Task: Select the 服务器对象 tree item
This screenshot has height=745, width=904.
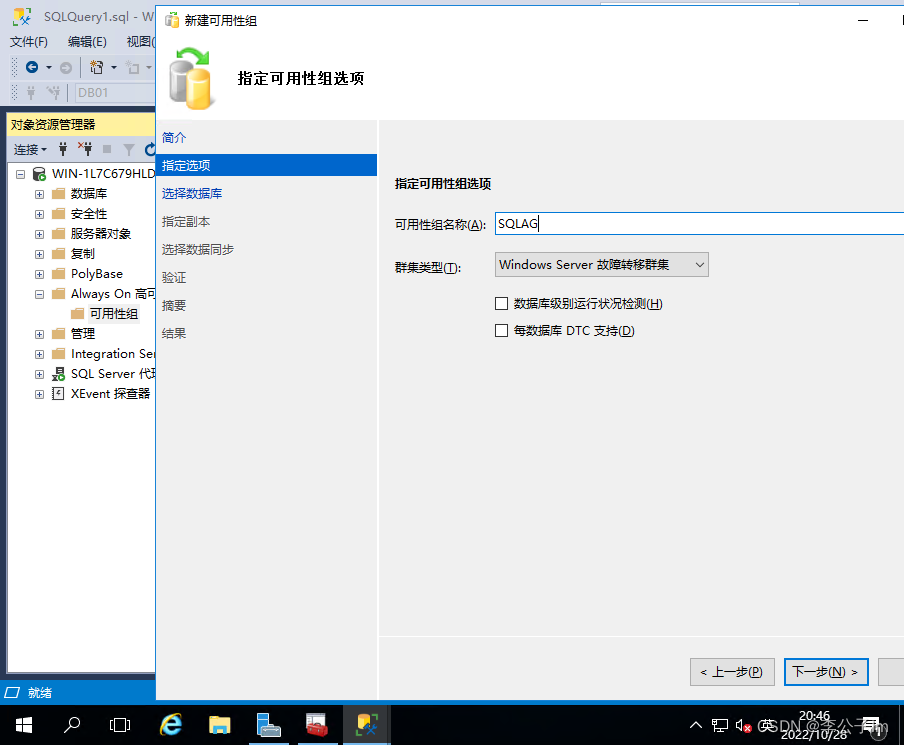Action: click(x=101, y=234)
